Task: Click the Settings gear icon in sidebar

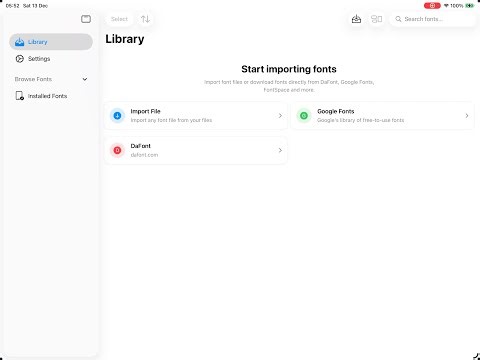Action: 20,59
